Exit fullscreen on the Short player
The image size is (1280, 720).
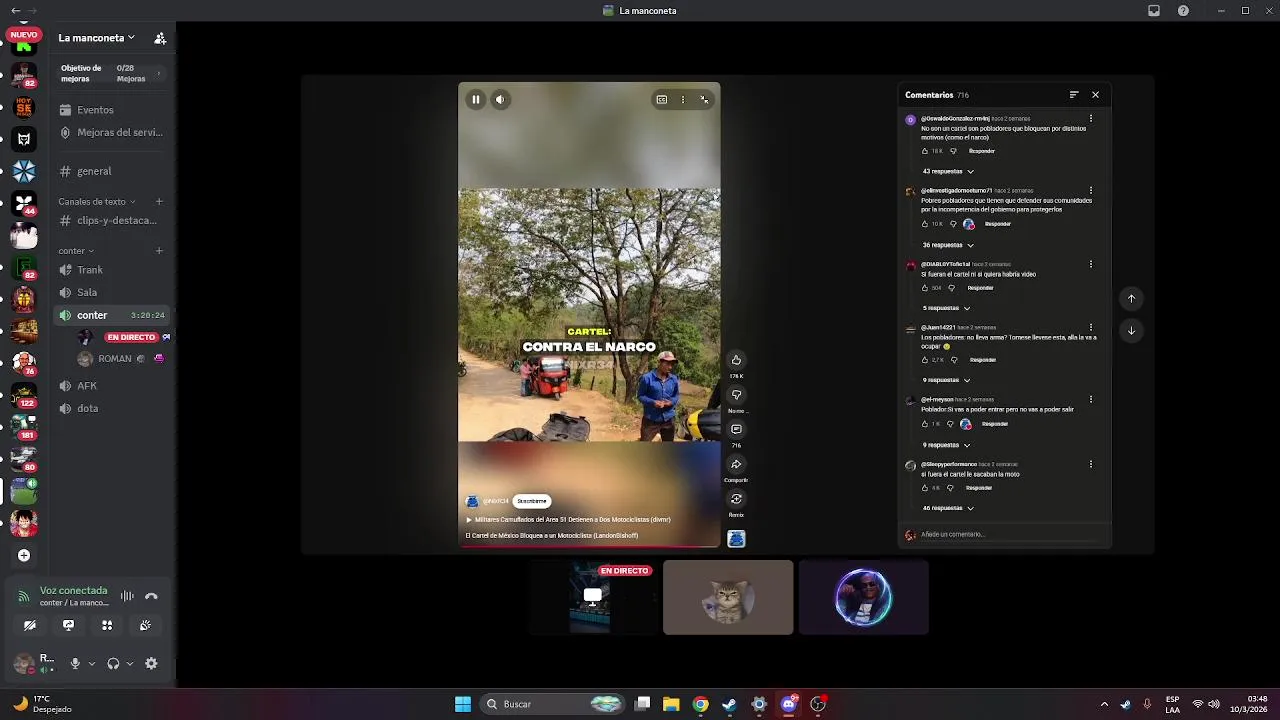click(704, 99)
